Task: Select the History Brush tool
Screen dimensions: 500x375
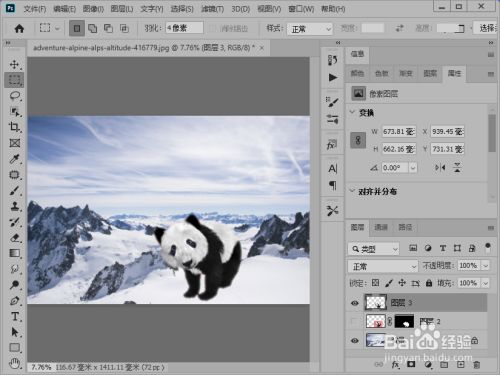Action: click(x=14, y=222)
